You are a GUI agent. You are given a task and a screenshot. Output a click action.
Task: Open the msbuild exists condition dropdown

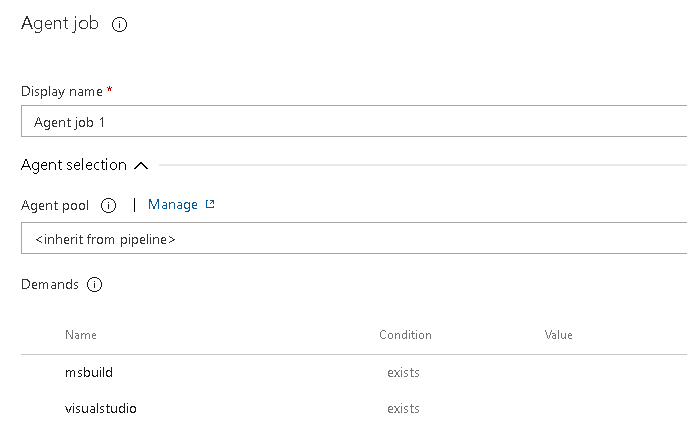pyautogui.click(x=404, y=373)
